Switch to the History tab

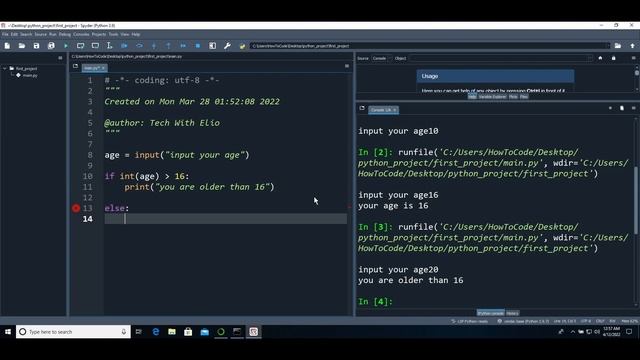coord(512,313)
